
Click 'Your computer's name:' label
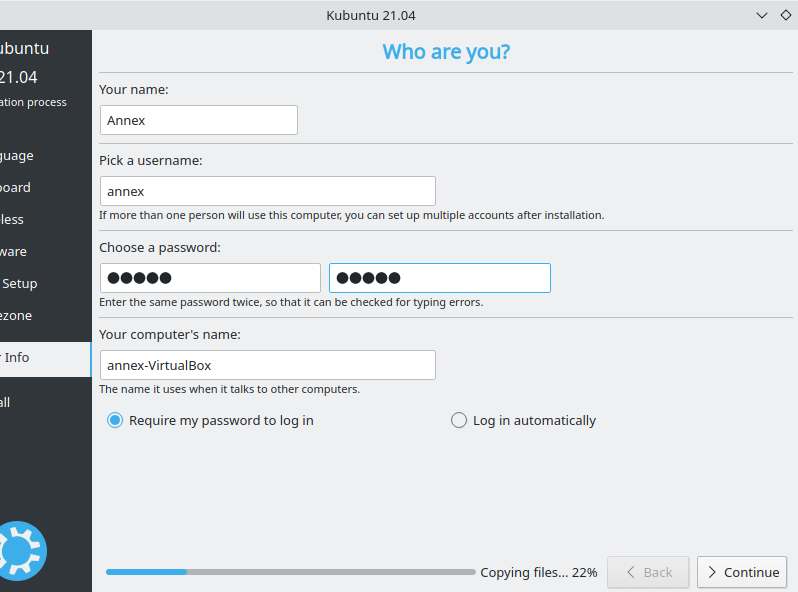point(170,334)
